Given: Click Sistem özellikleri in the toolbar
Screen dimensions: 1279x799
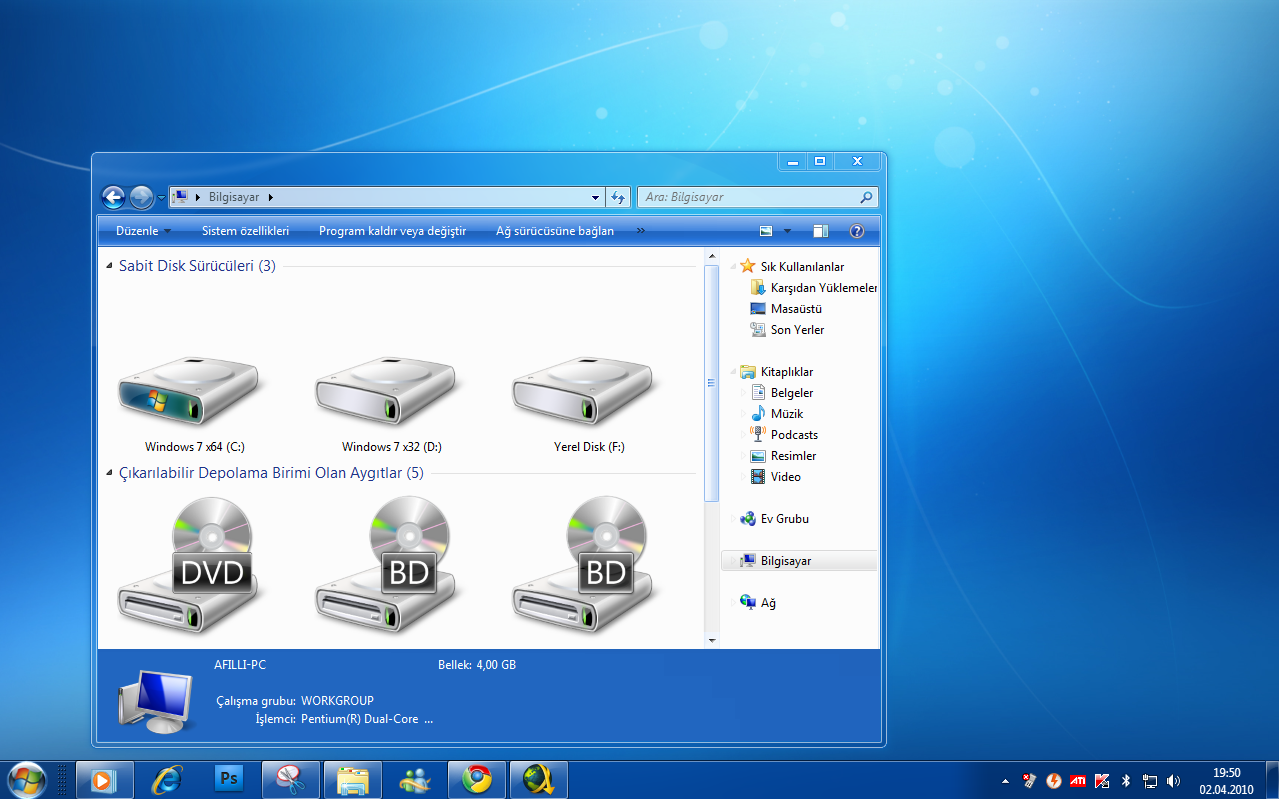Looking at the screenshot, I should point(245,231).
